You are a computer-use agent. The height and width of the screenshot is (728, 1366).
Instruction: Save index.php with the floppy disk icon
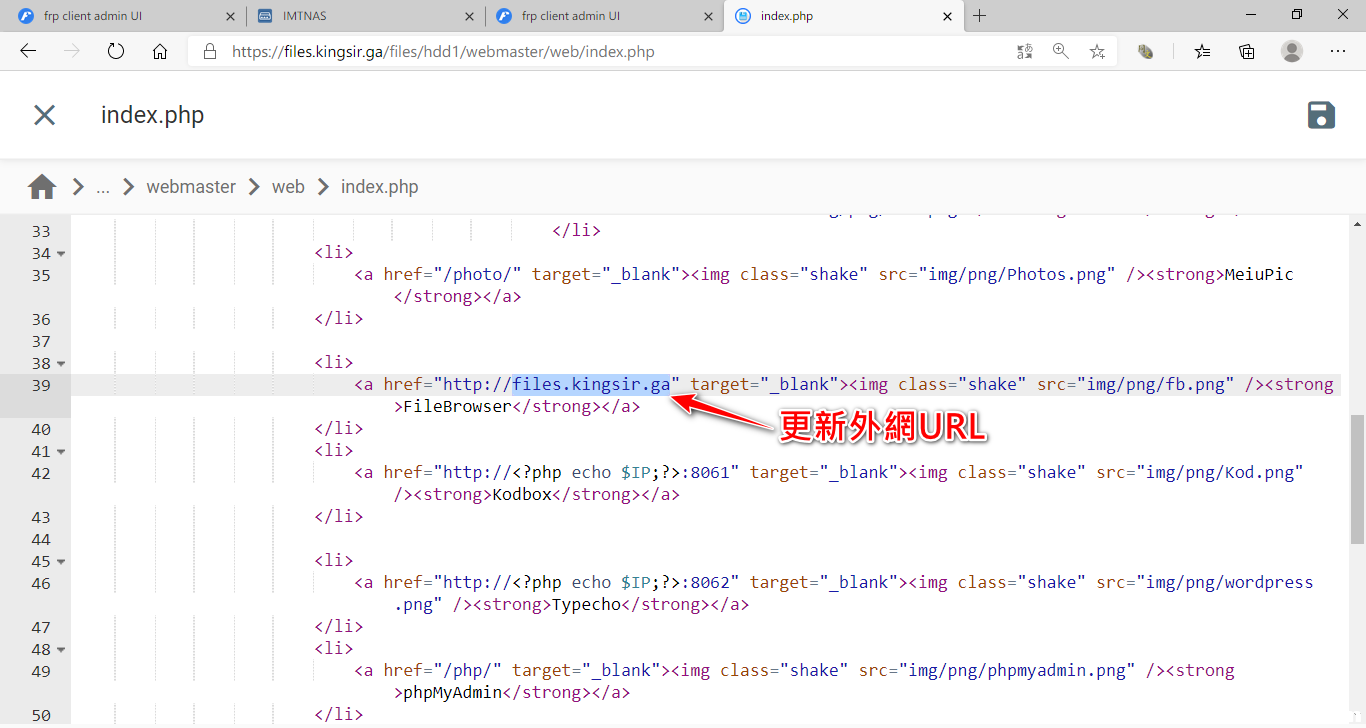(1321, 115)
